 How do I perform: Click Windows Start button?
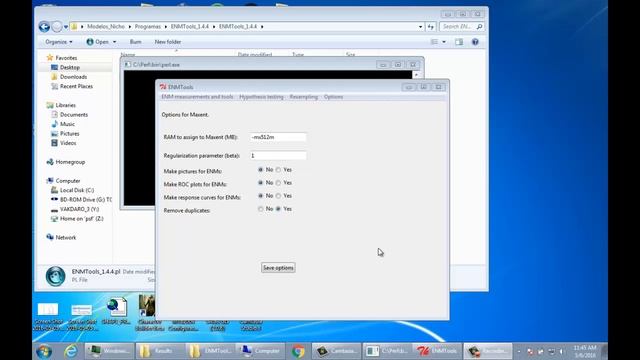point(44,351)
